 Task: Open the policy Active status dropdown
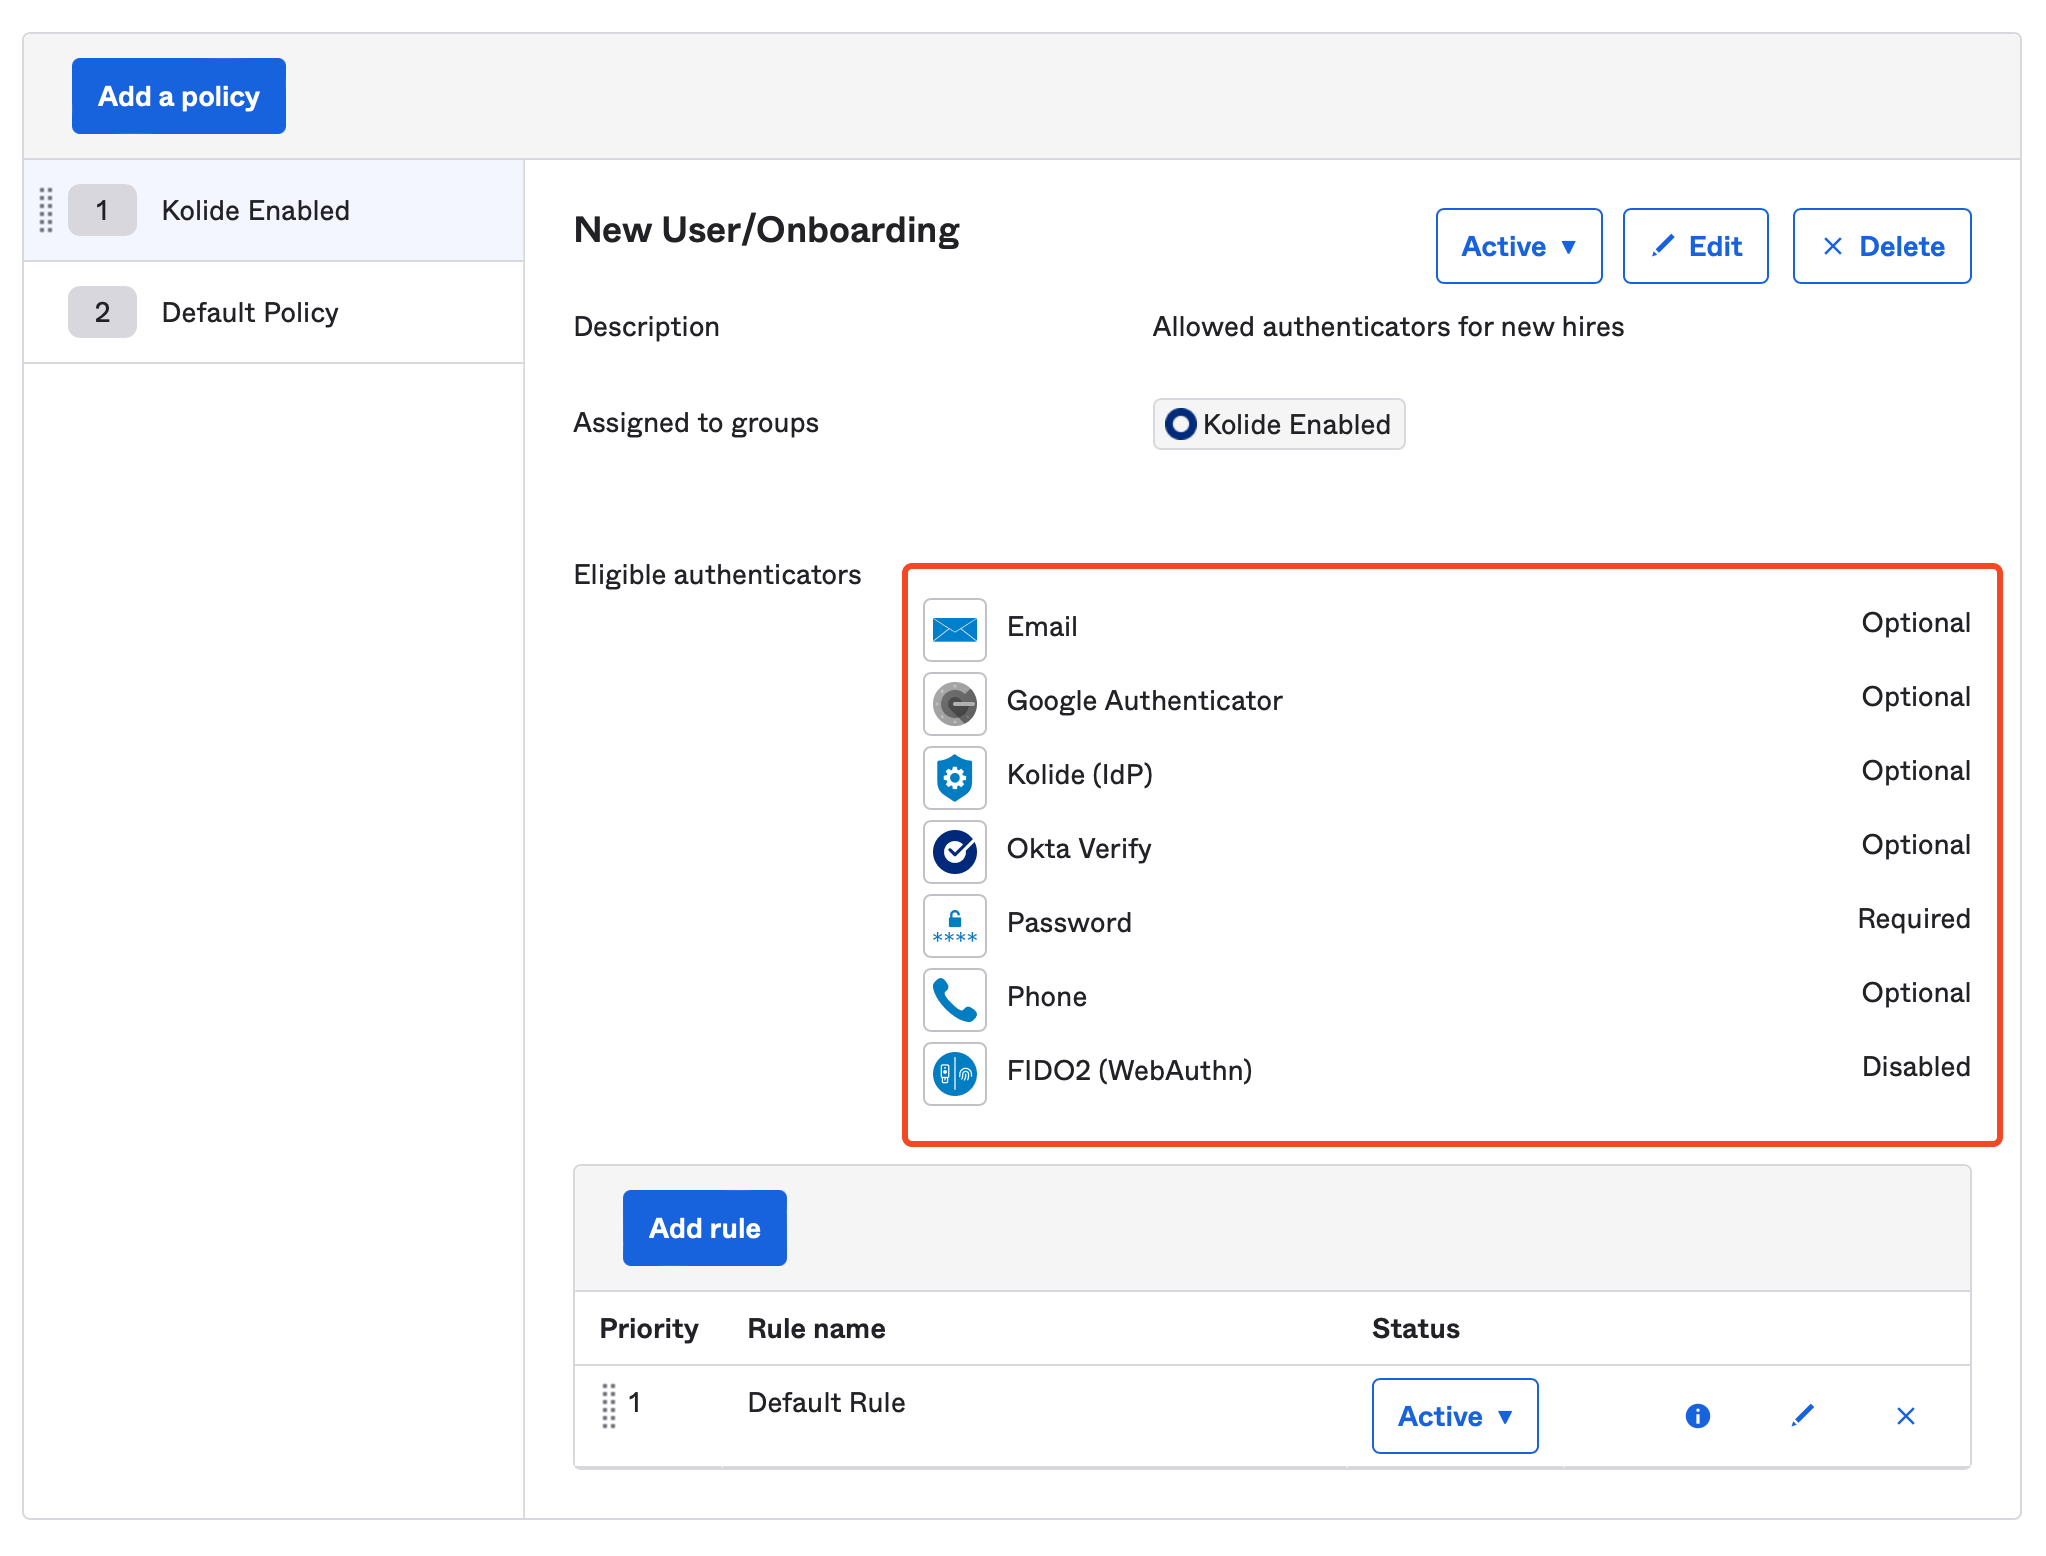[x=1519, y=246]
